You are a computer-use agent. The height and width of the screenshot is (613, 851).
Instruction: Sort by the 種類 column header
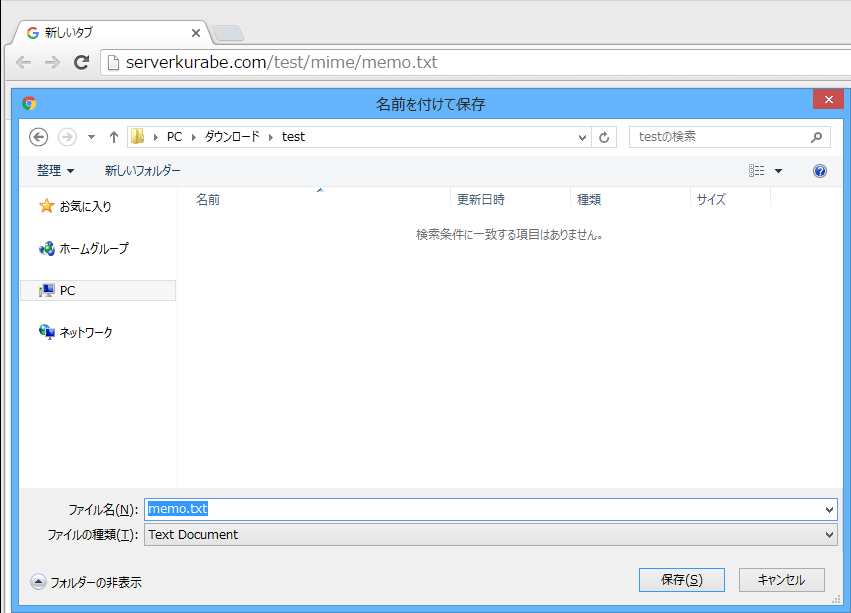click(x=631, y=199)
